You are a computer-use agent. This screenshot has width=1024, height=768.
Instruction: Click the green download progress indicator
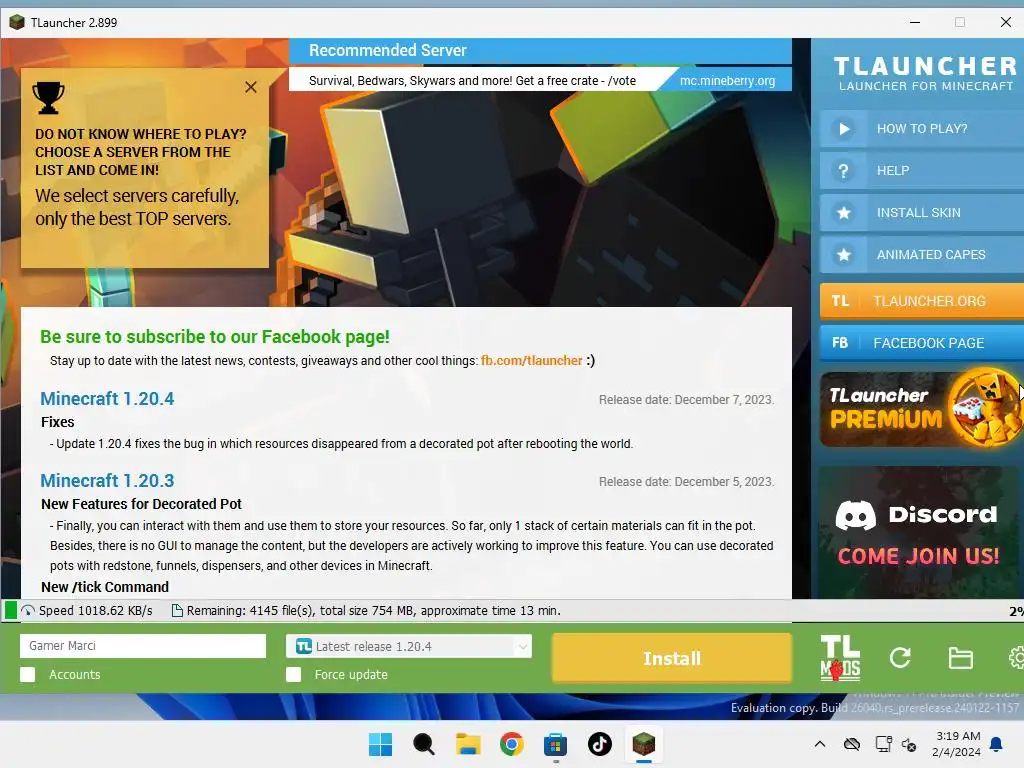click(11, 611)
